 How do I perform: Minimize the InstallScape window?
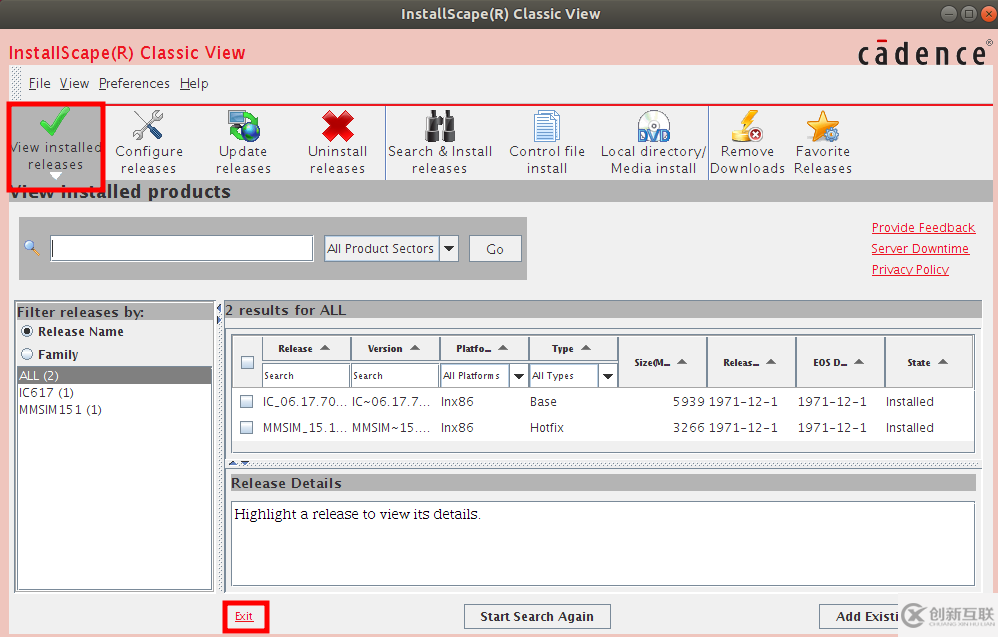pyautogui.click(x=948, y=13)
